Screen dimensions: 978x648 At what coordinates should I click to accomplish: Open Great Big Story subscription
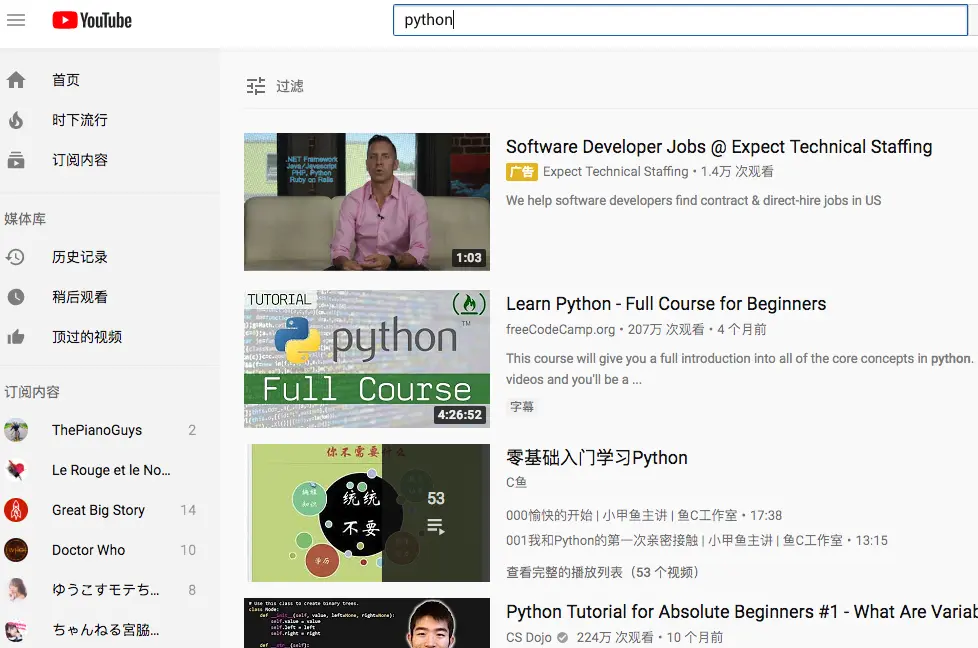click(x=99, y=510)
